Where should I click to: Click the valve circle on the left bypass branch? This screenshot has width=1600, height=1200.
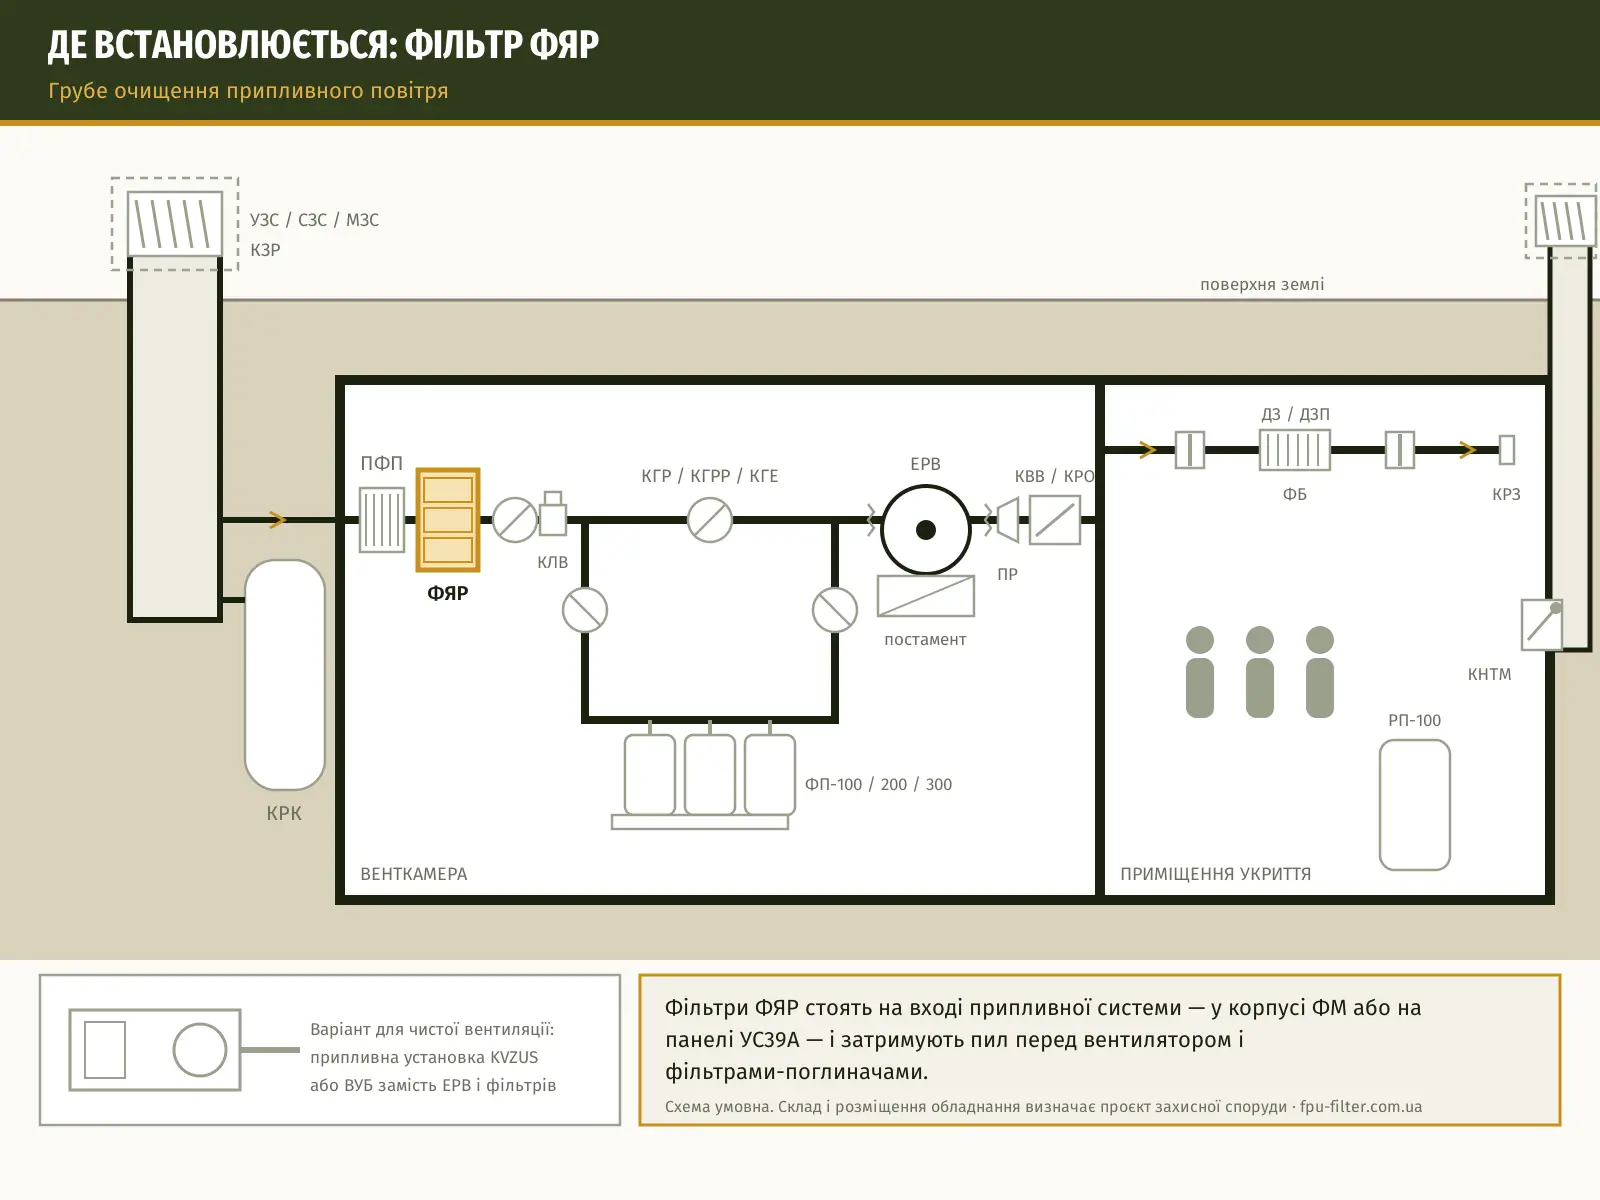pyautogui.click(x=585, y=610)
